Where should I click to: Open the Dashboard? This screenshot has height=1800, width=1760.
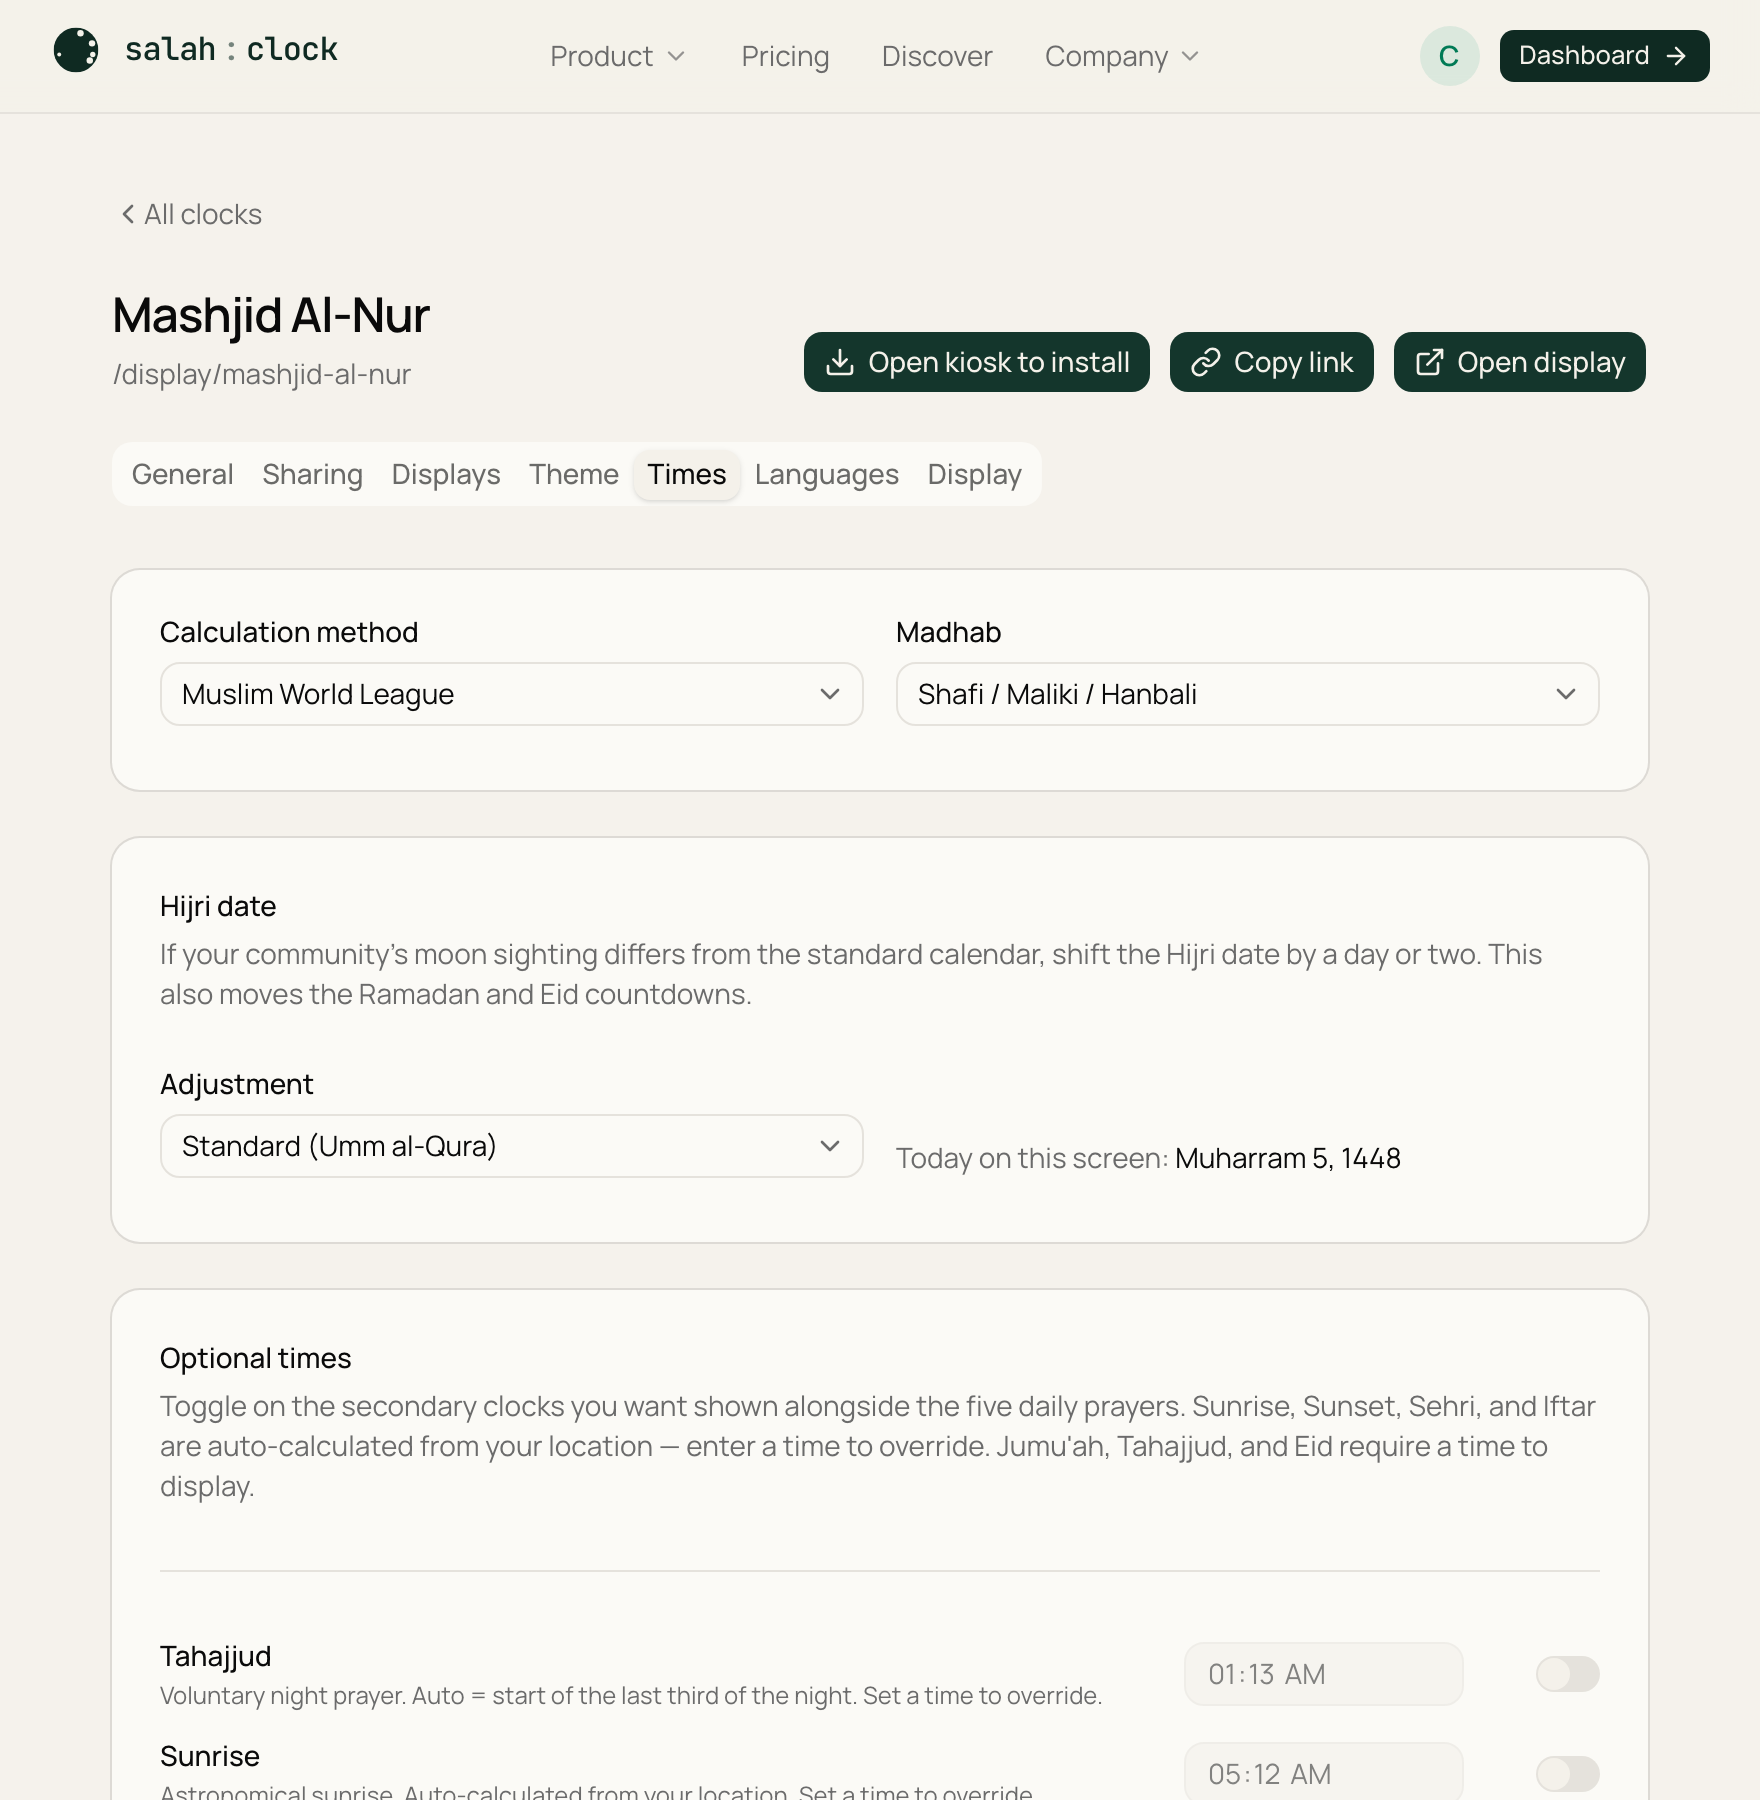click(x=1604, y=56)
